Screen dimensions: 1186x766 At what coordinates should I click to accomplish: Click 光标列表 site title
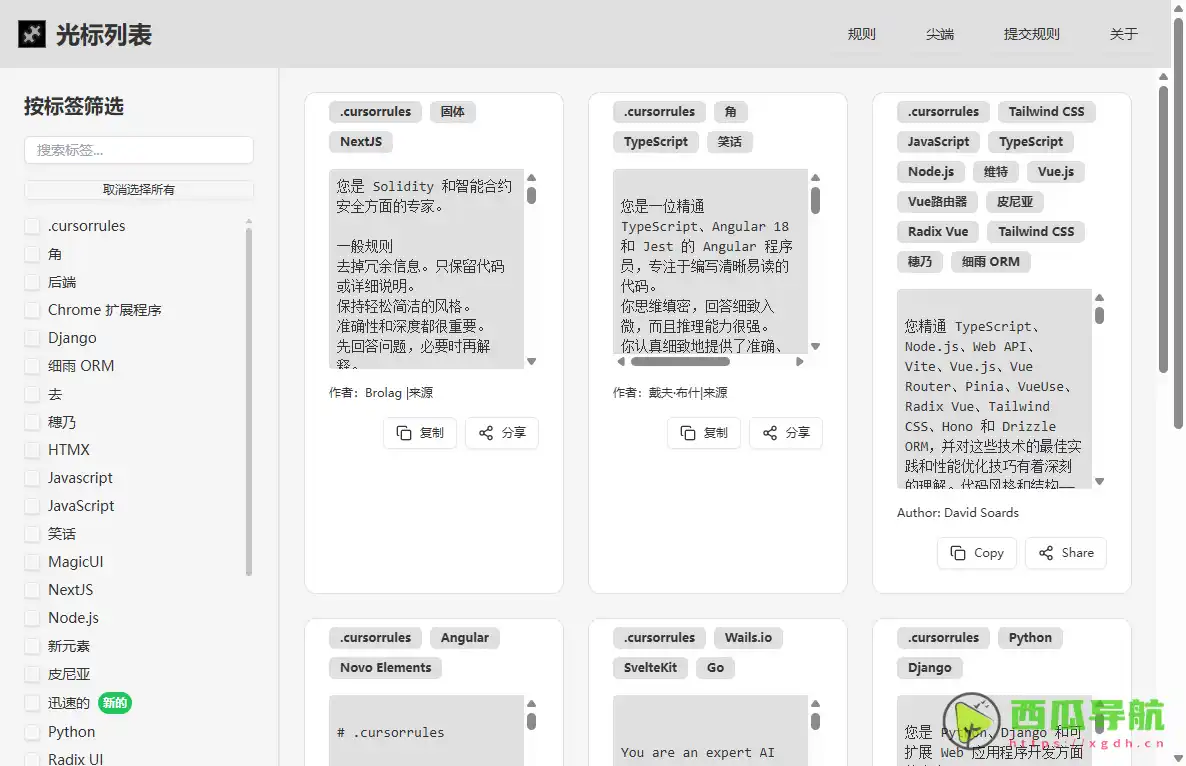(104, 34)
